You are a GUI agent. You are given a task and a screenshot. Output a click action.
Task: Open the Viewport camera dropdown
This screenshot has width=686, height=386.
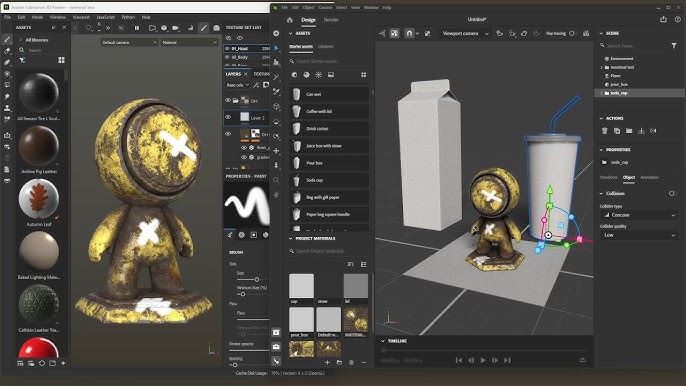point(465,33)
